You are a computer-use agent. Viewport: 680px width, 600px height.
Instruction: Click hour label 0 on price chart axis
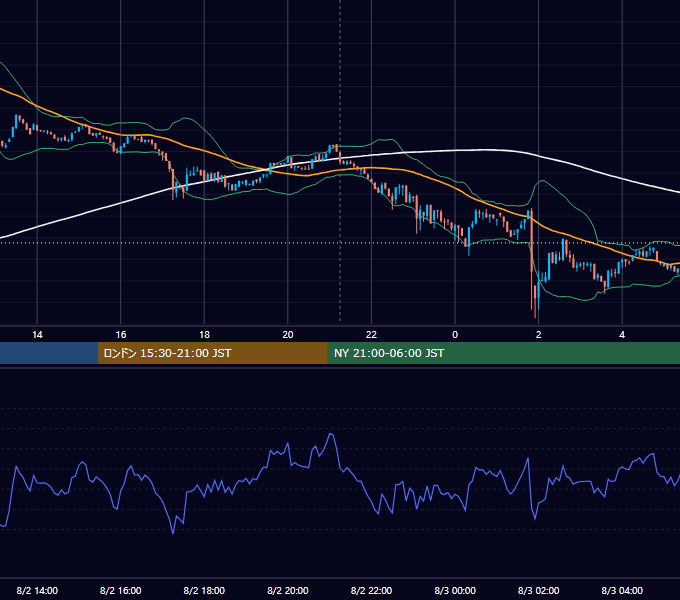point(455,335)
